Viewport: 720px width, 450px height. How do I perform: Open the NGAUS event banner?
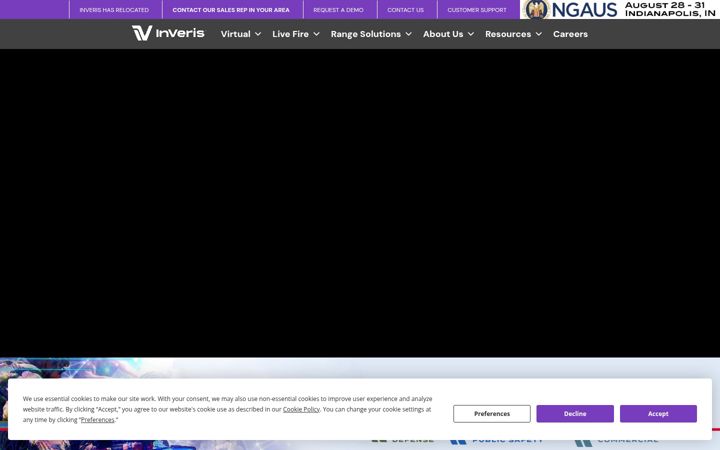pyautogui.click(x=619, y=9)
